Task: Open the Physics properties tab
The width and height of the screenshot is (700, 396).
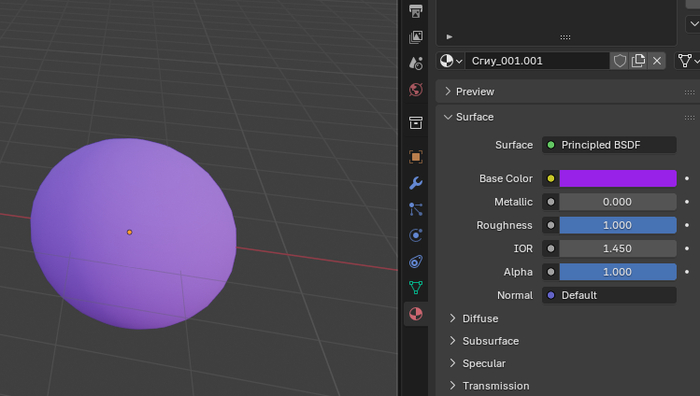Action: (x=416, y=235)
